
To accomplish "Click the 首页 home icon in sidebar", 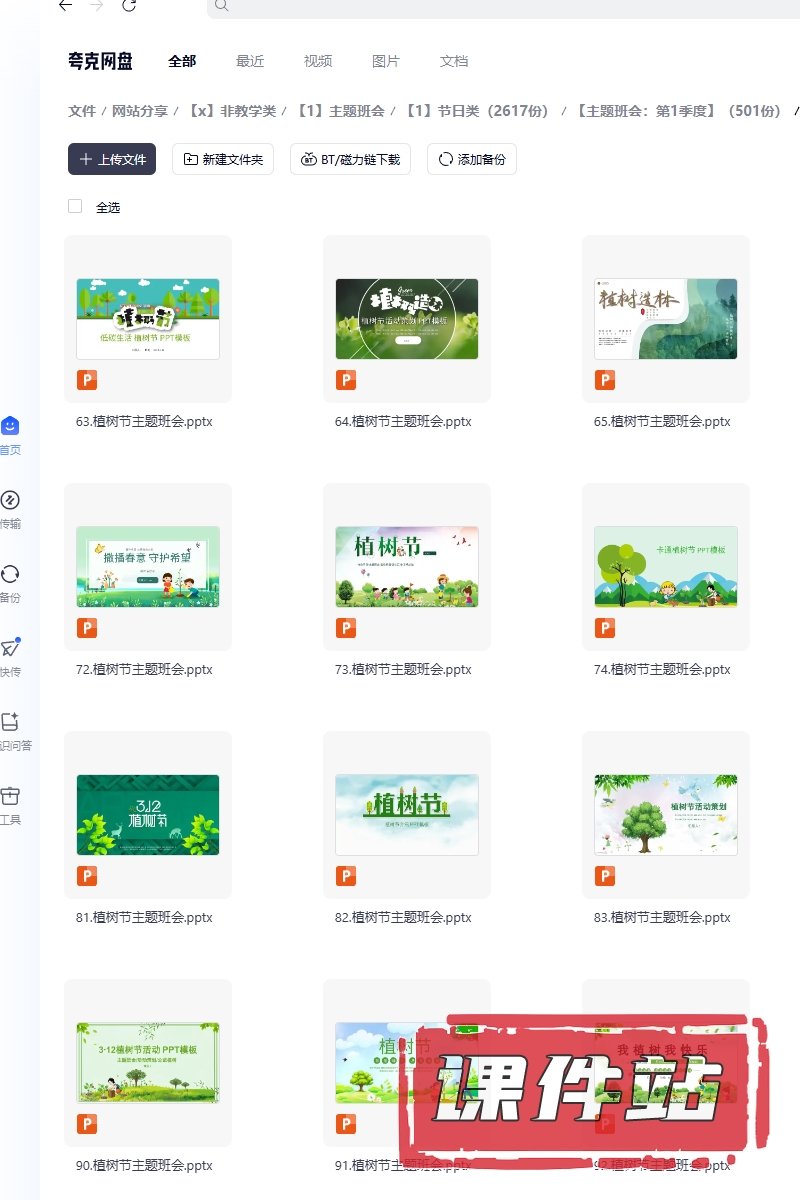I will [10, 427].
